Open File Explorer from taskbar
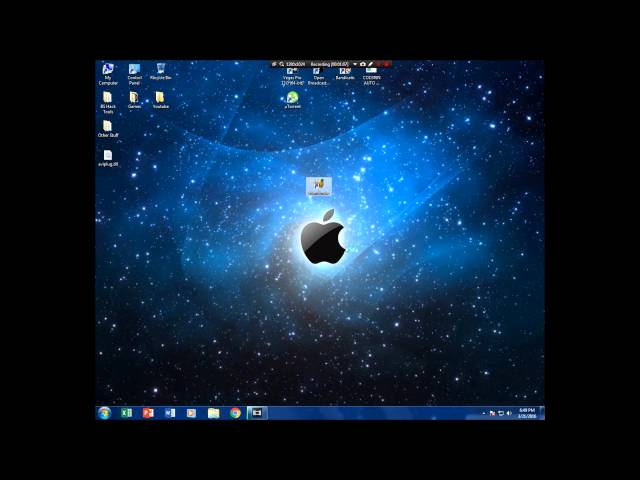 (x=213, y=413)
